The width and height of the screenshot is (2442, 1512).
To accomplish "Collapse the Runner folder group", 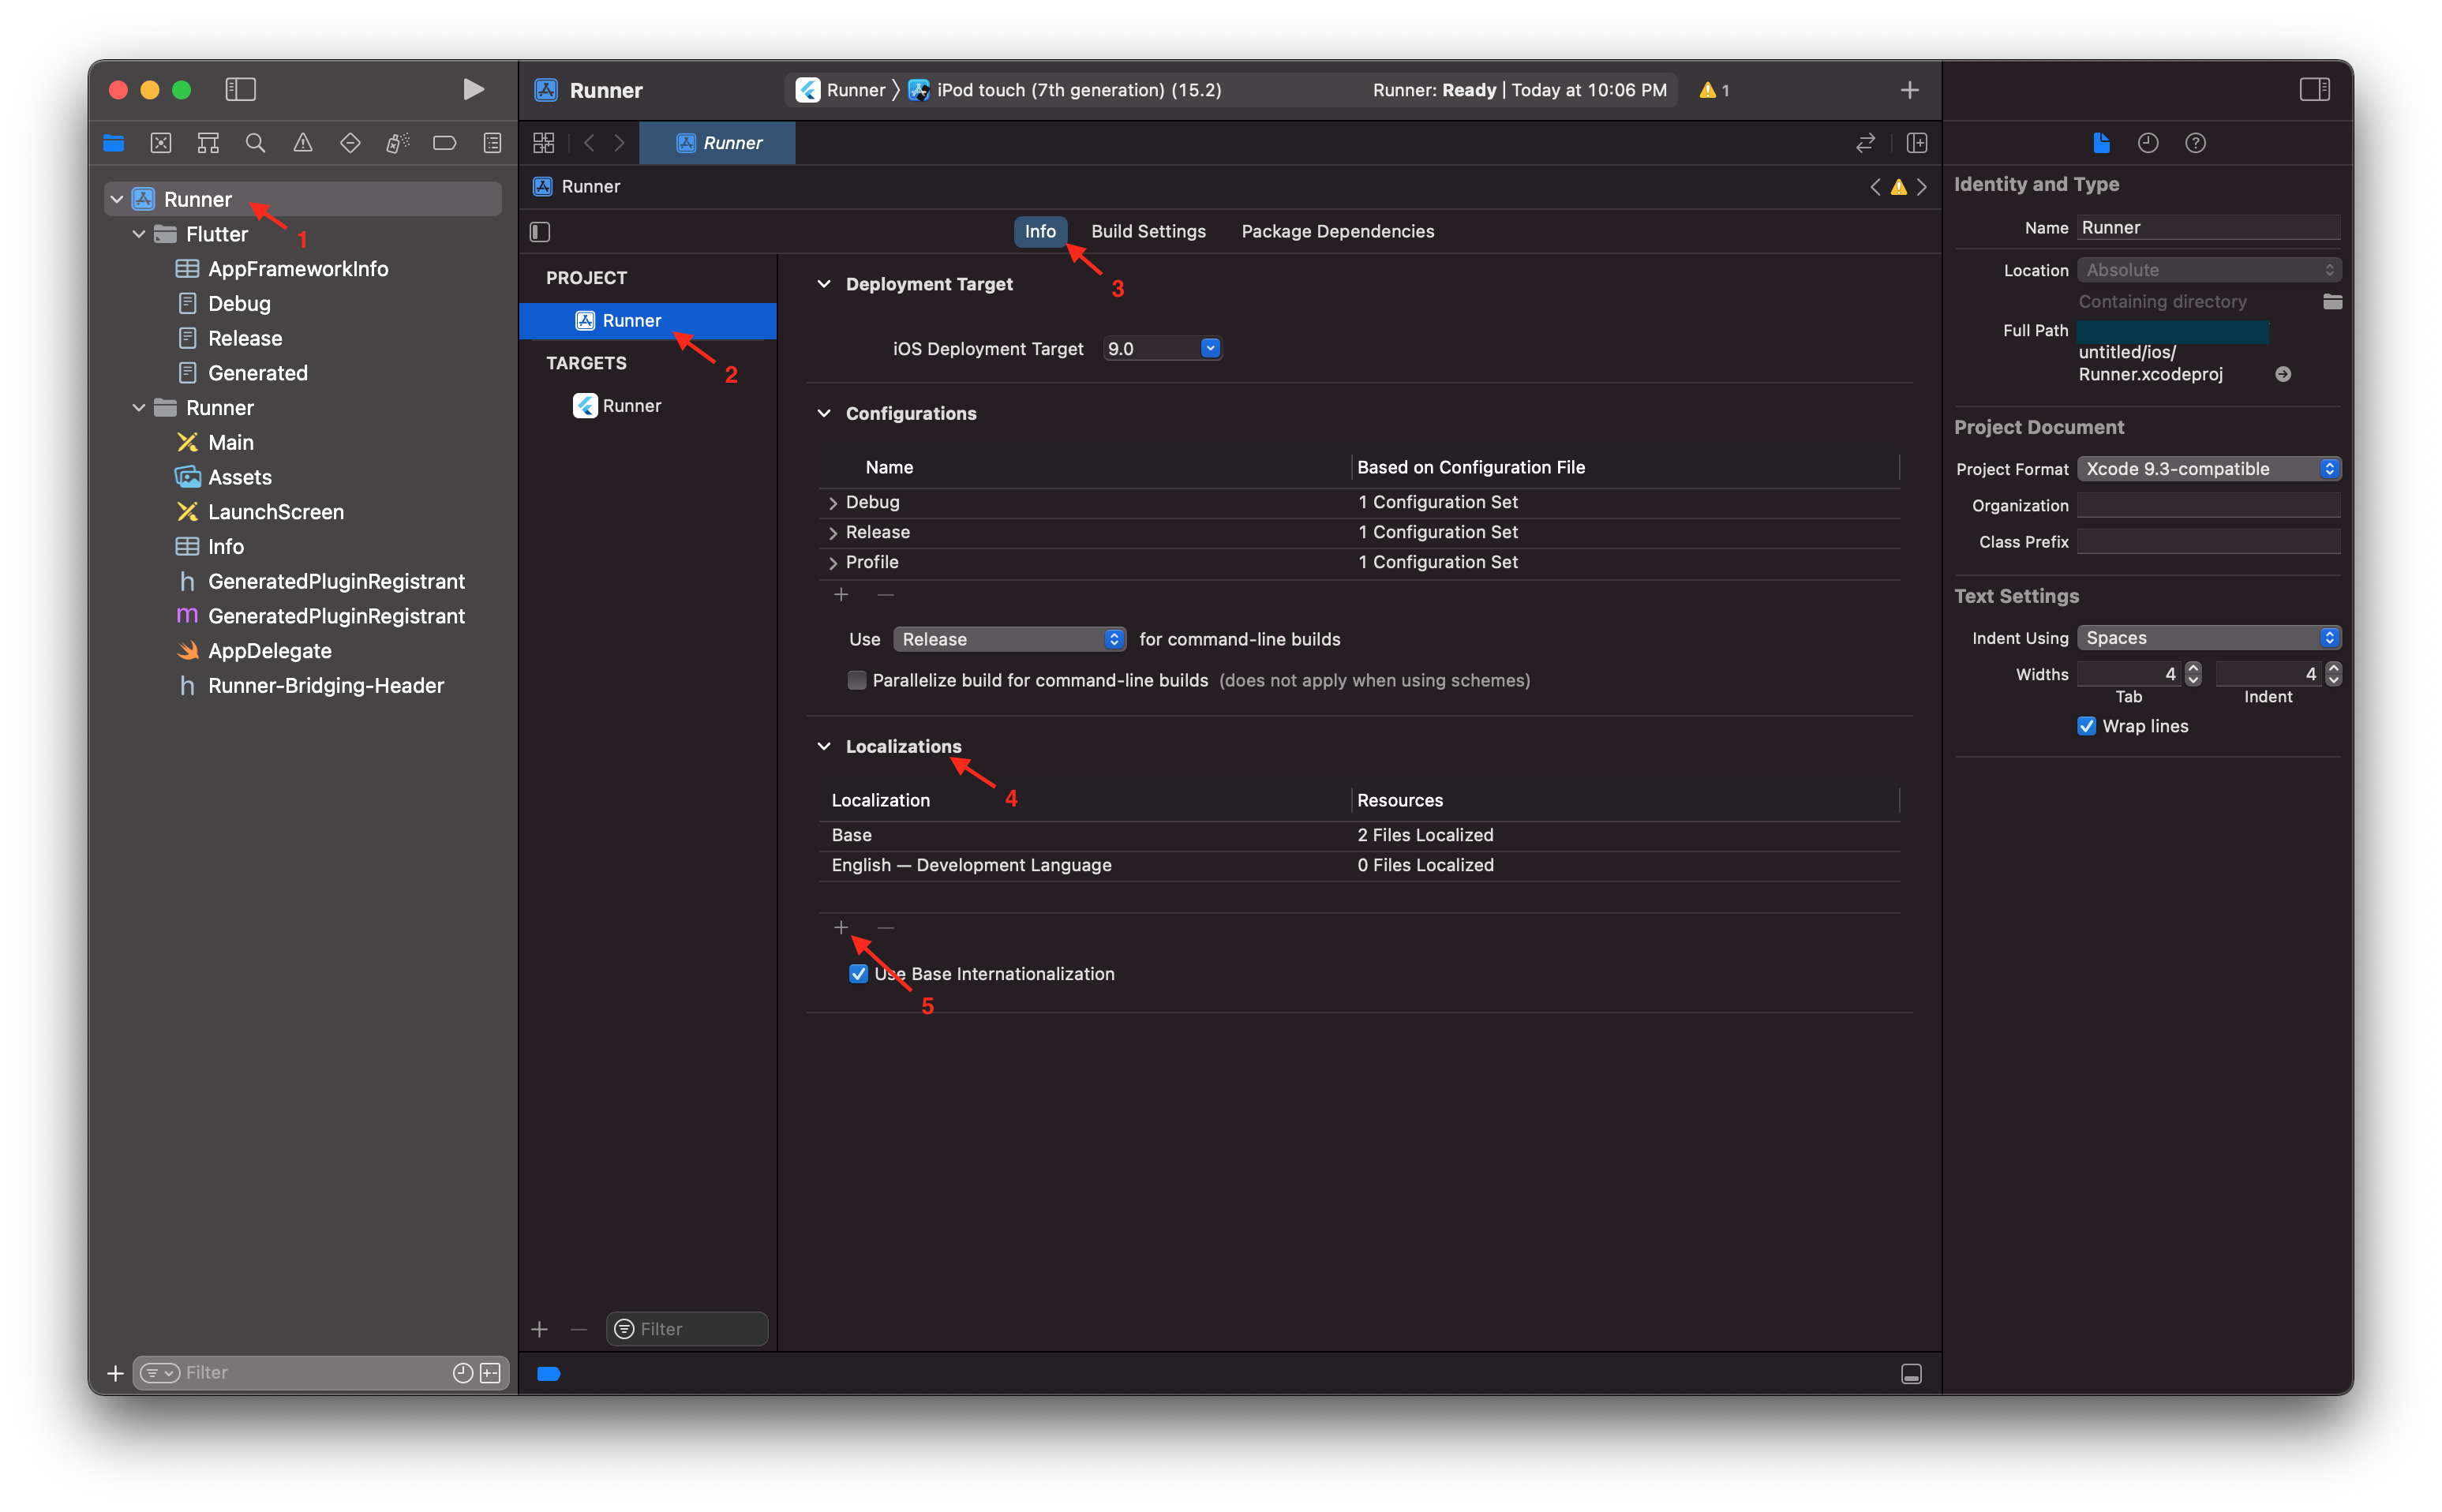I will (x=139, y=408).
